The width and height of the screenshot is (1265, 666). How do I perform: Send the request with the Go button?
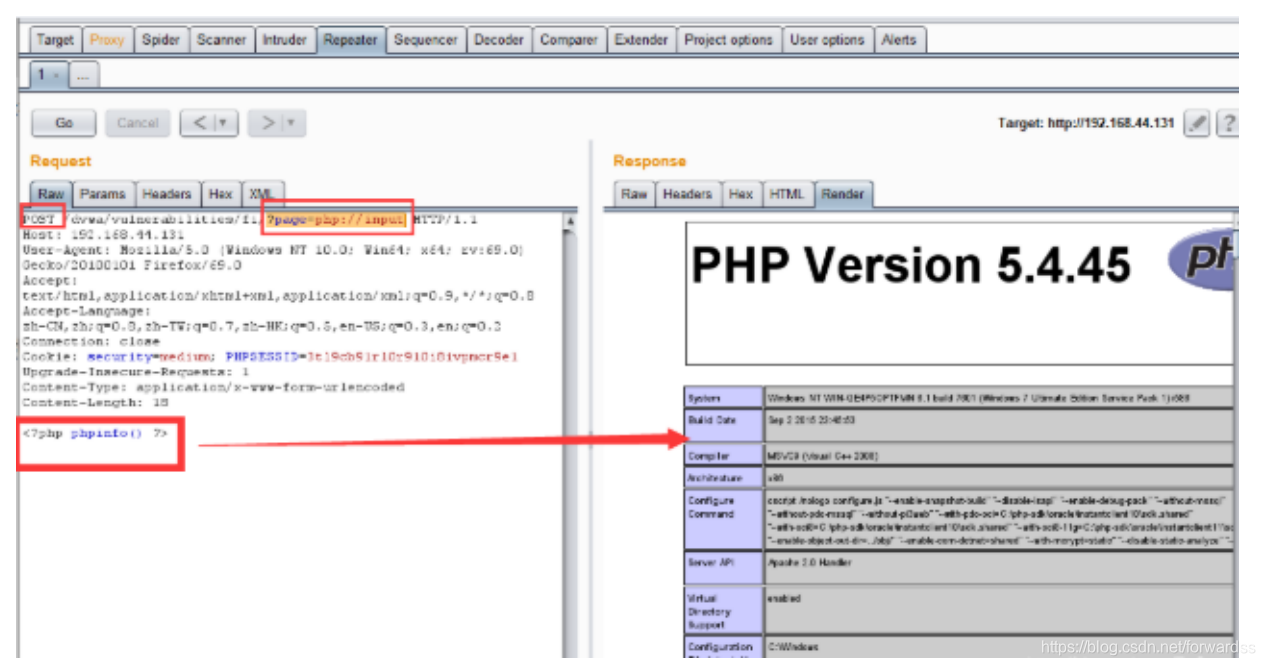point(64,123)
